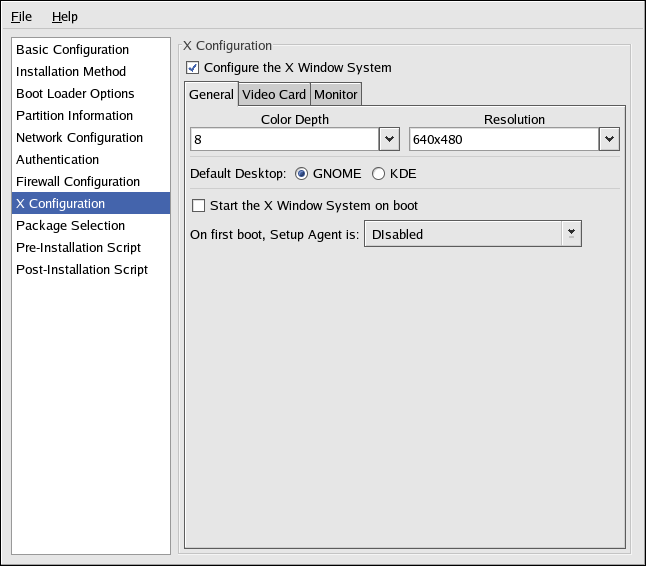Select Boot Loader Options in sidebar
Screen dimensions: 646x566
point(75,94)
